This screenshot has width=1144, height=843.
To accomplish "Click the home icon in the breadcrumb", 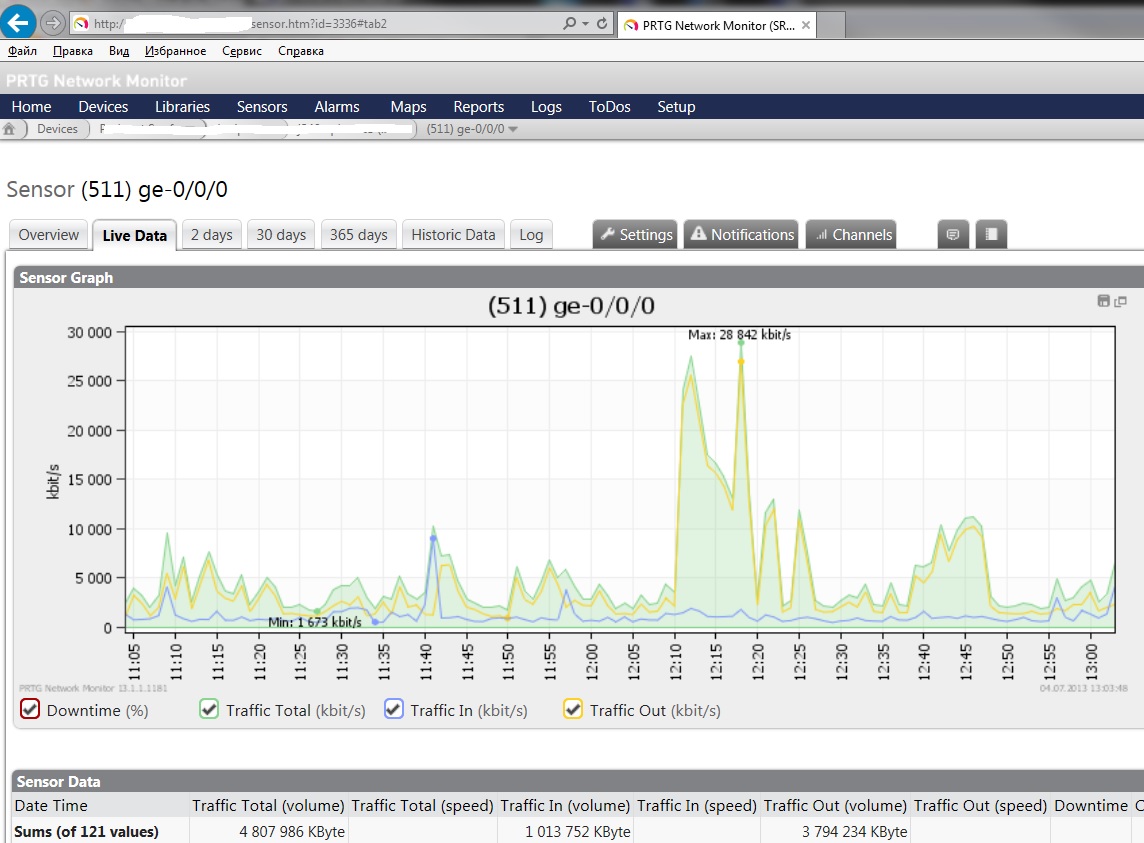I will (9, 129).
